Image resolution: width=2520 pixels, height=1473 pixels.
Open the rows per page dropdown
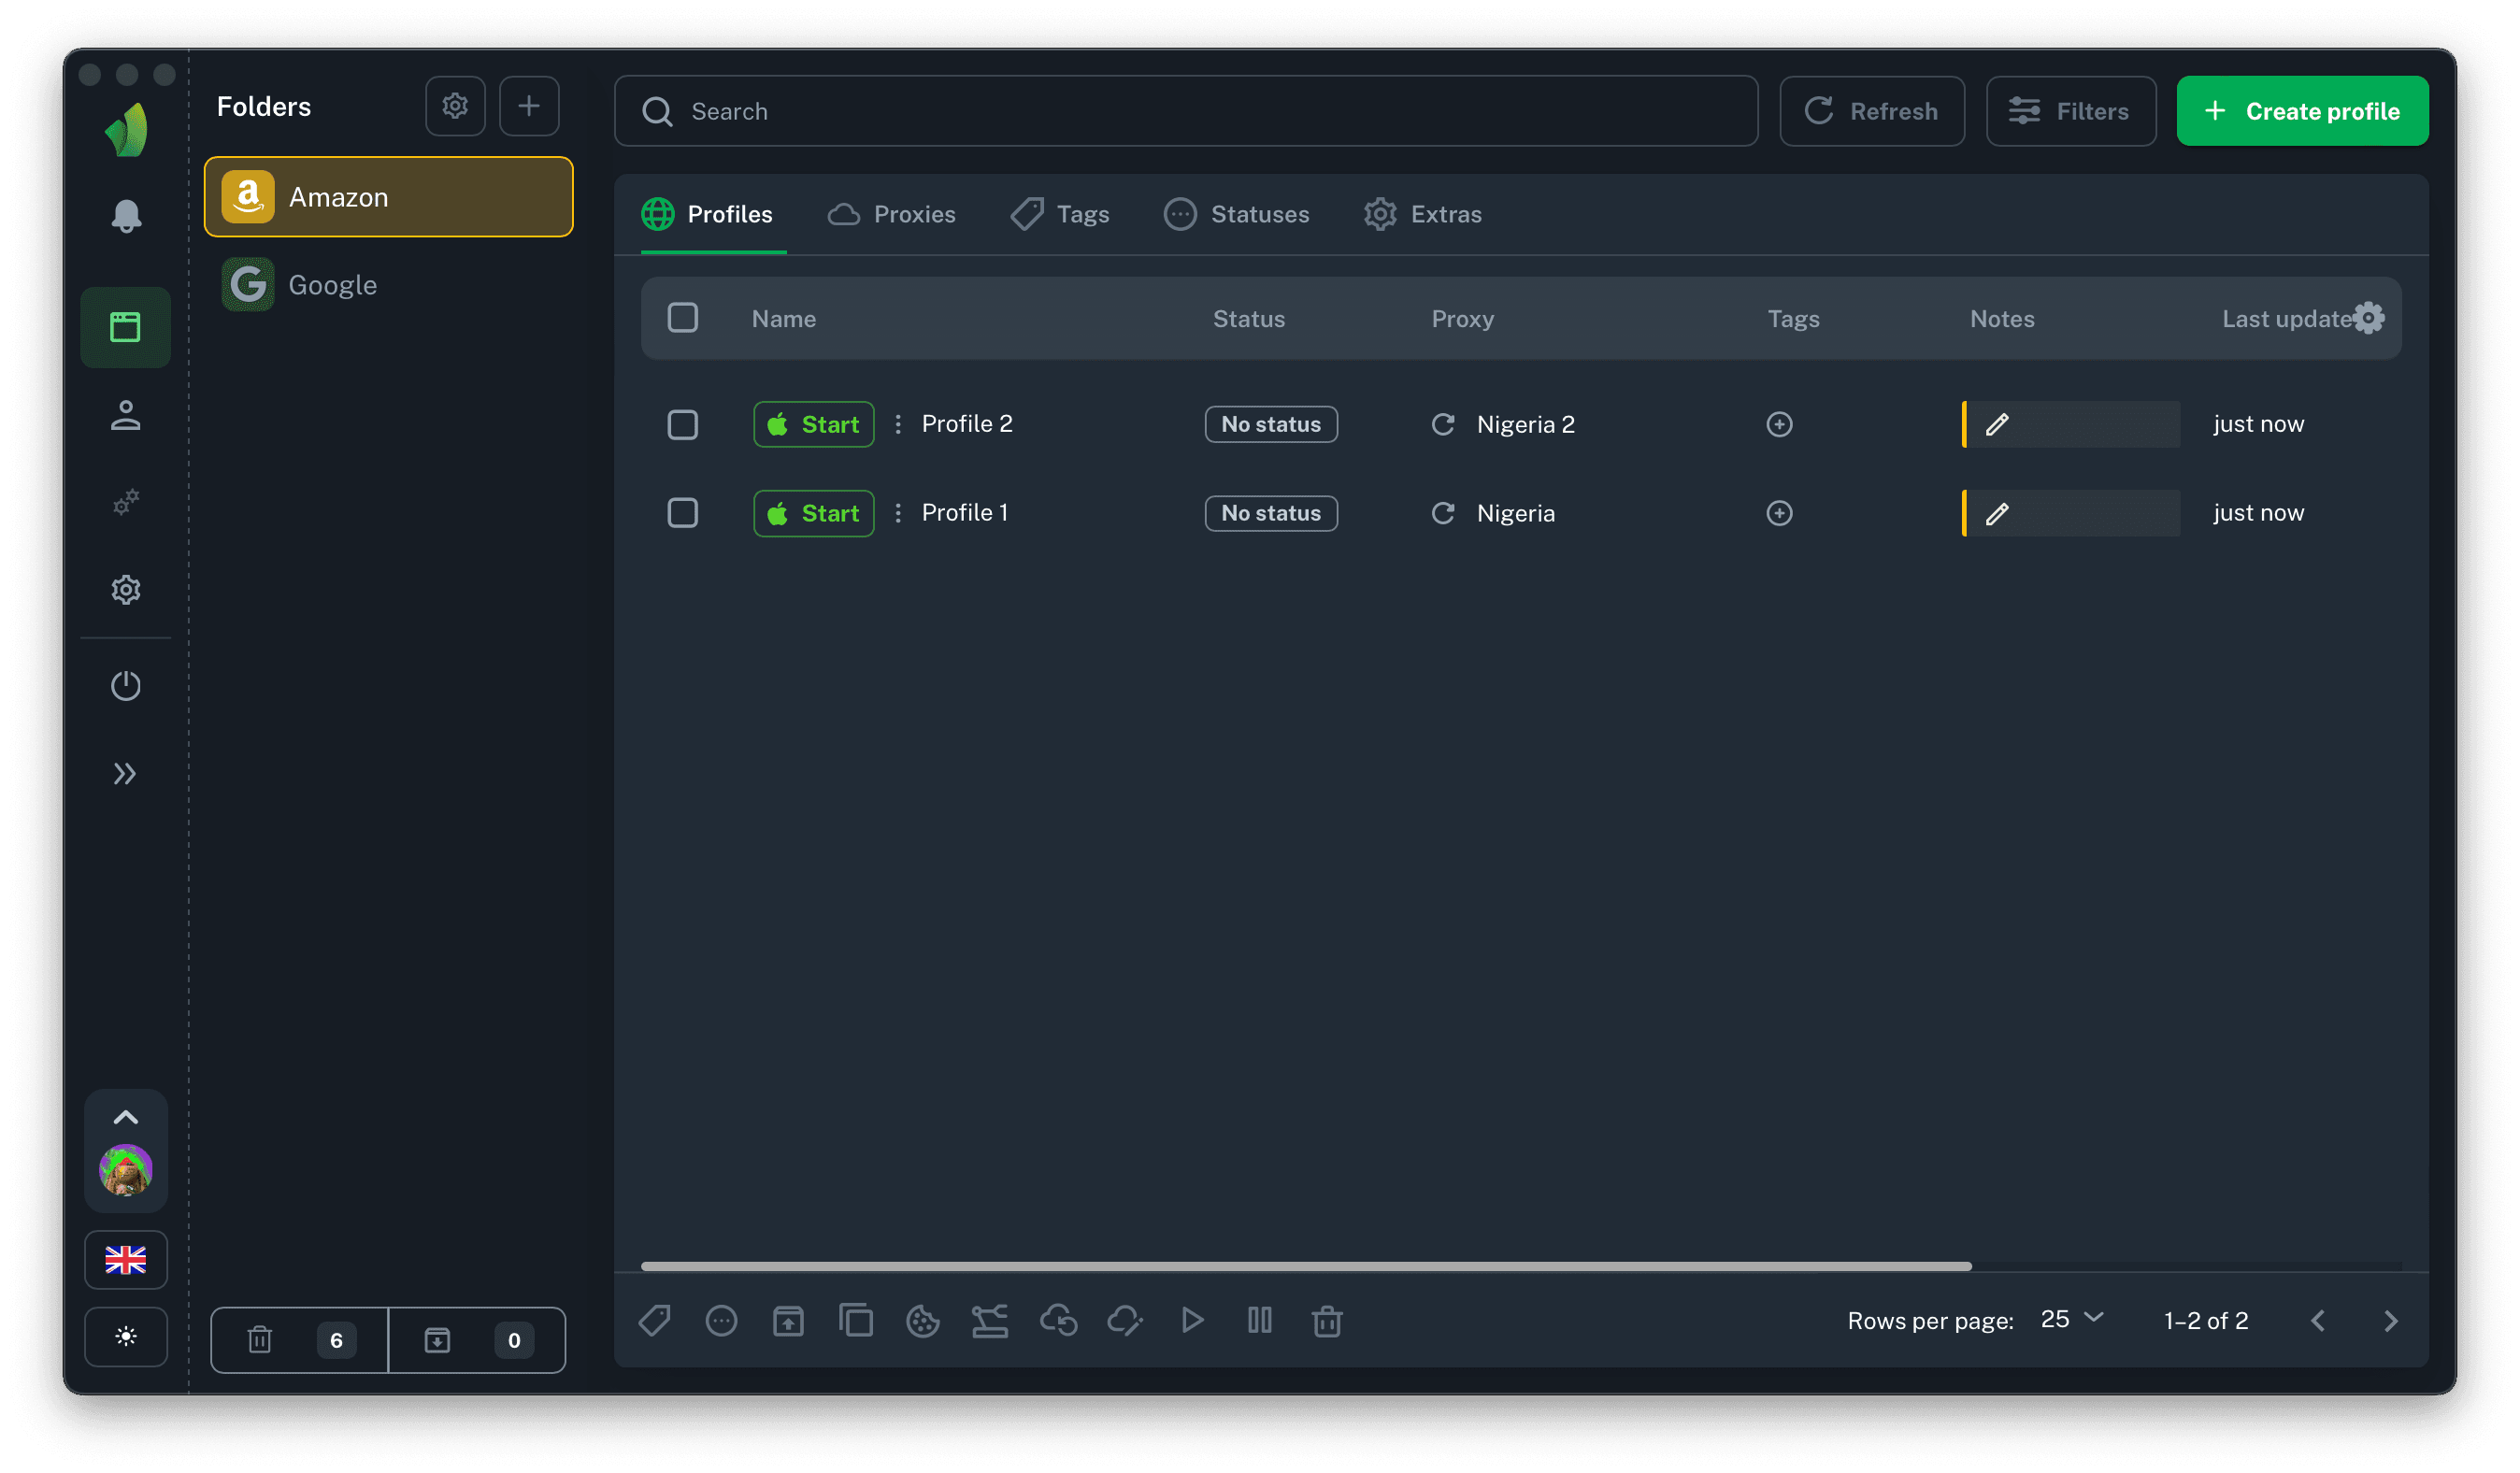[2072, 1320]
